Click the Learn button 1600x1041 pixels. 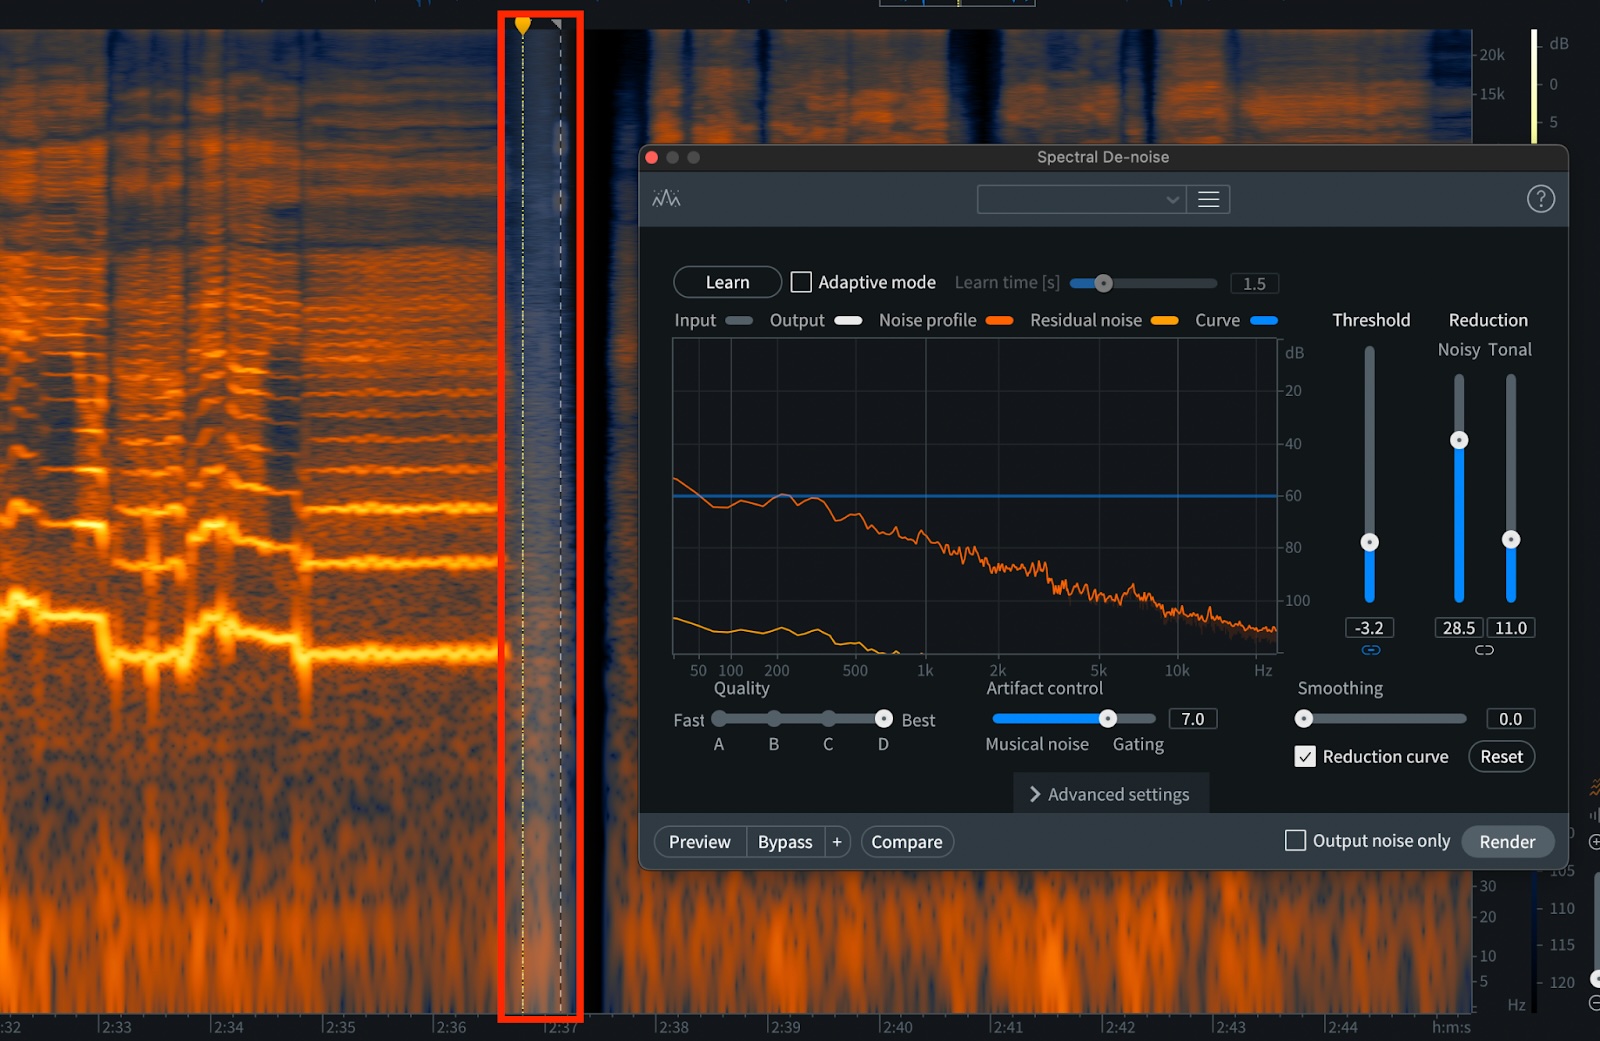[727, 282]
